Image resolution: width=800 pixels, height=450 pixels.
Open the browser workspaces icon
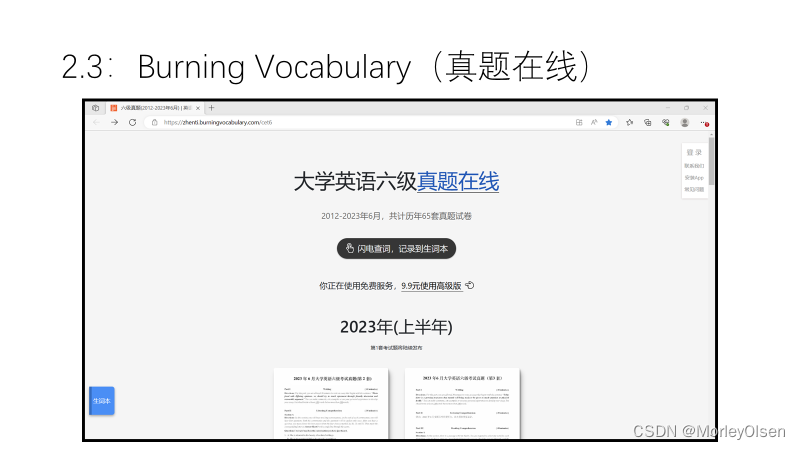(x=95, y=108)
